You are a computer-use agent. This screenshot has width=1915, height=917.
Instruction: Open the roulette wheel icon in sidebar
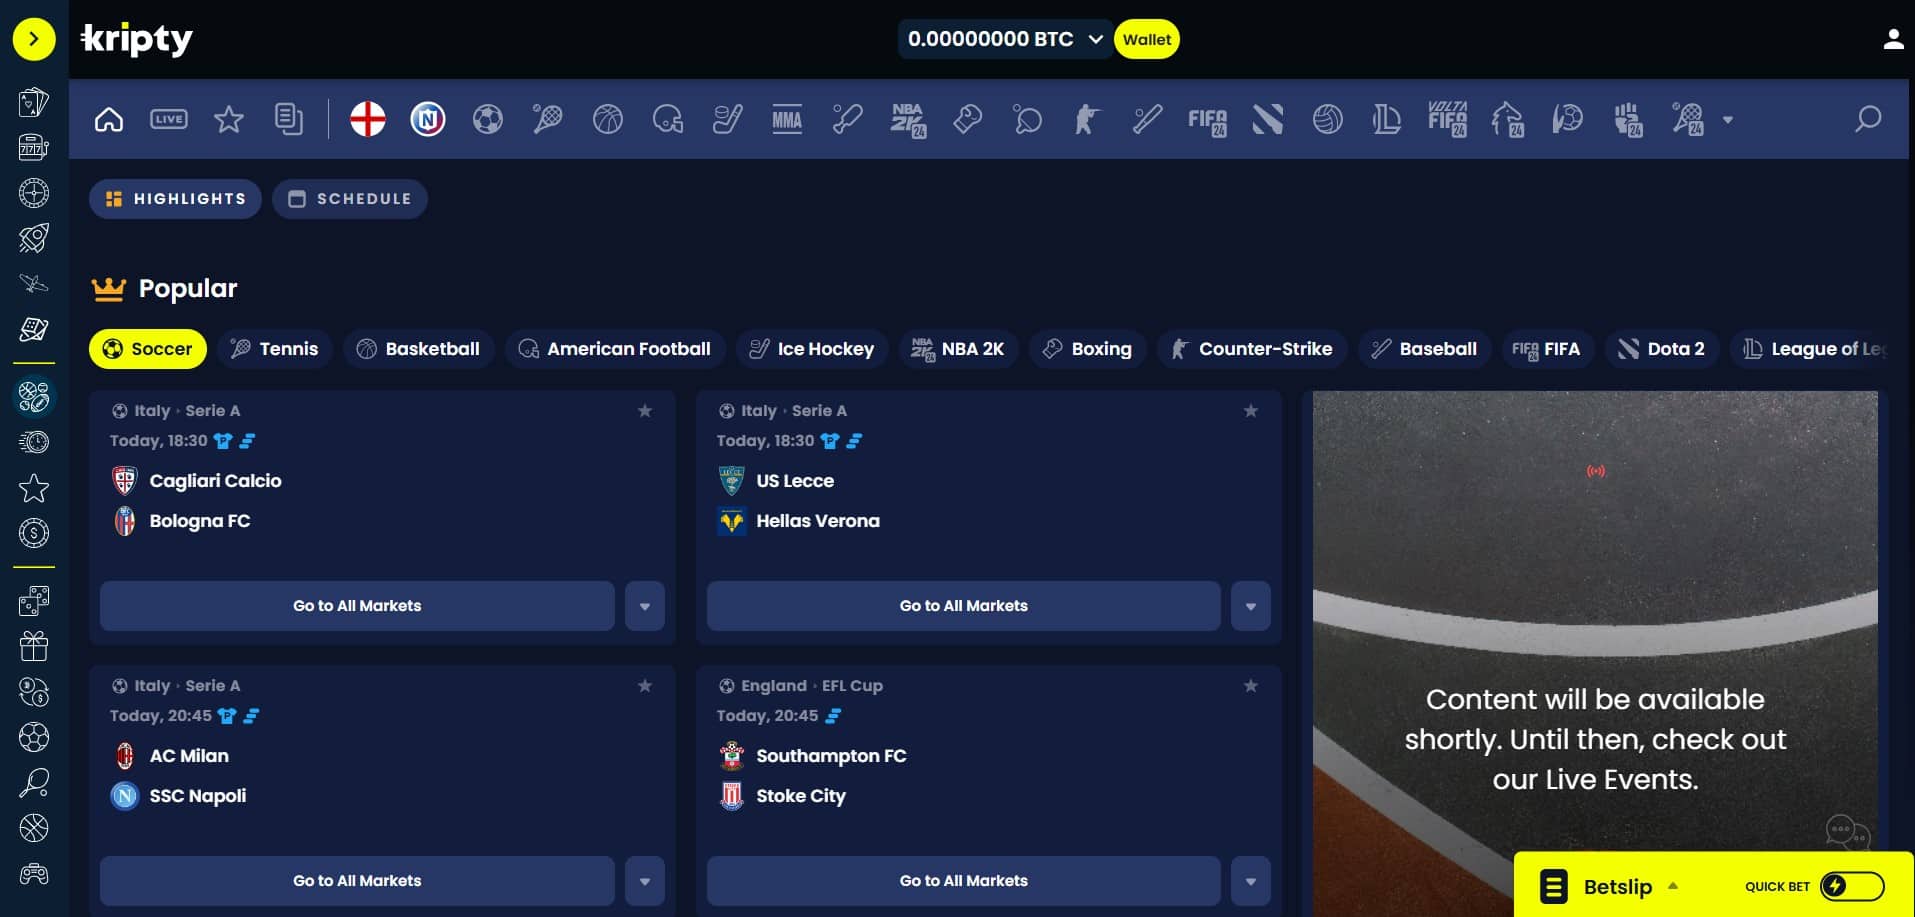pyautogui.click(x=33, y=192)
